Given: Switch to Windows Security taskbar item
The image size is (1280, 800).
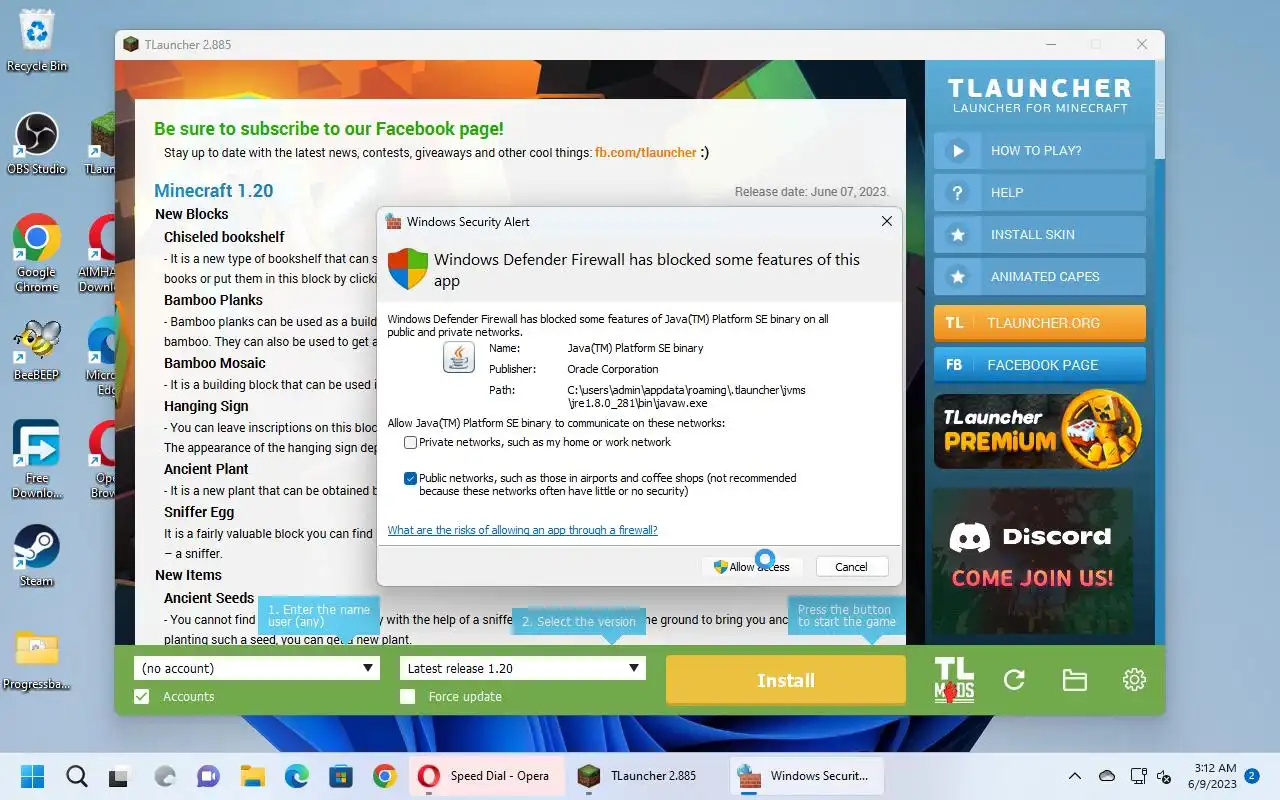Looking at the screenshot, I should coord(805,776).
